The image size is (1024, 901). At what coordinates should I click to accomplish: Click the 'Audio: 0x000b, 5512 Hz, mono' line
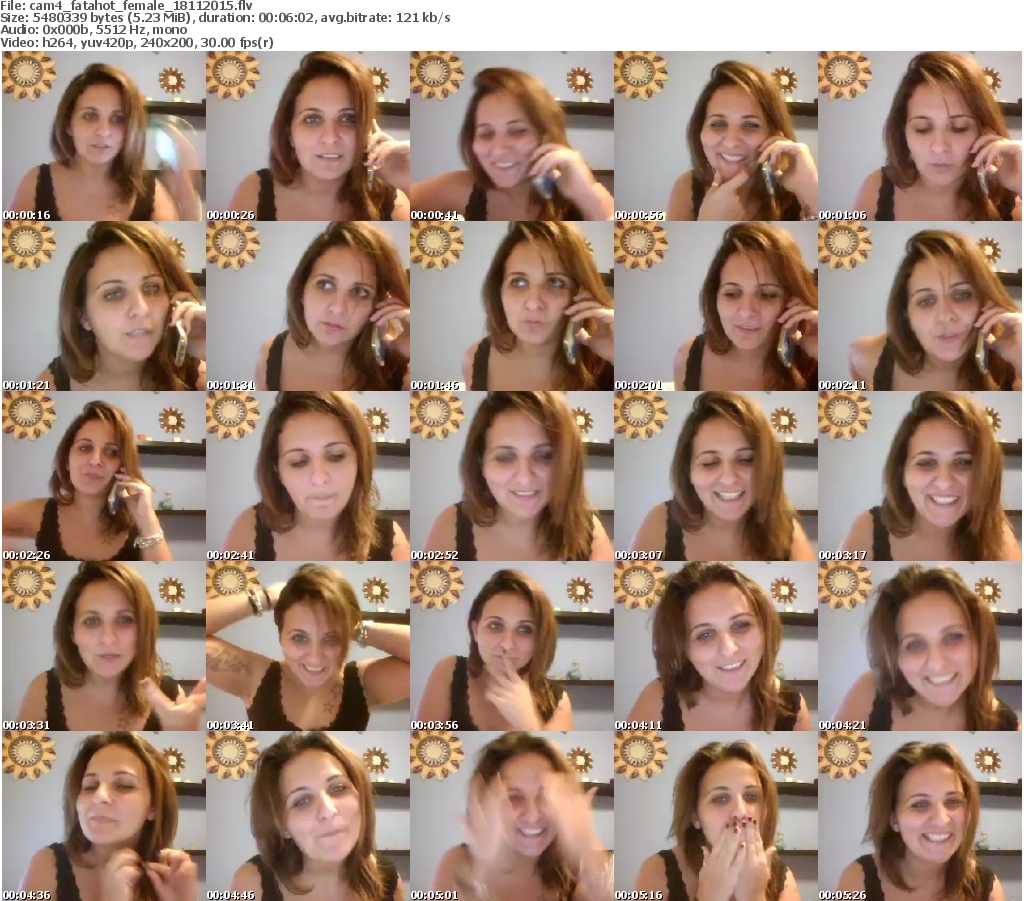click(x=93, y=30)
